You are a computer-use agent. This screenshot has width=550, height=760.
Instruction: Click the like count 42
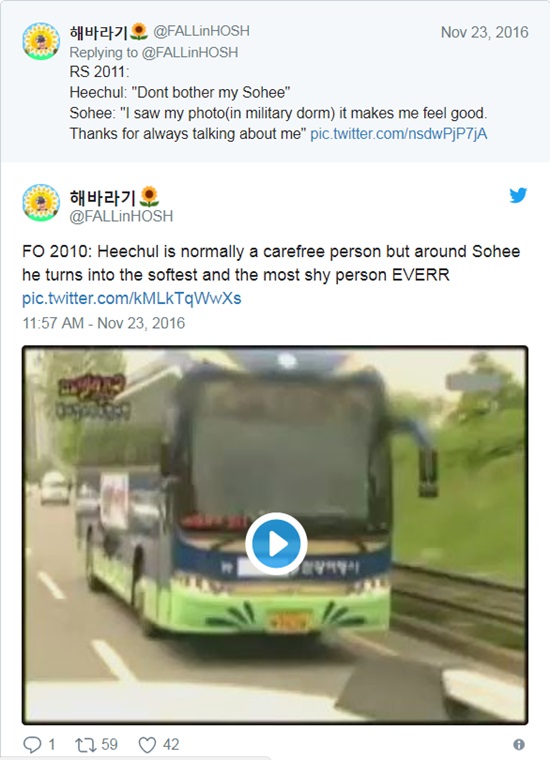point(171,744)
